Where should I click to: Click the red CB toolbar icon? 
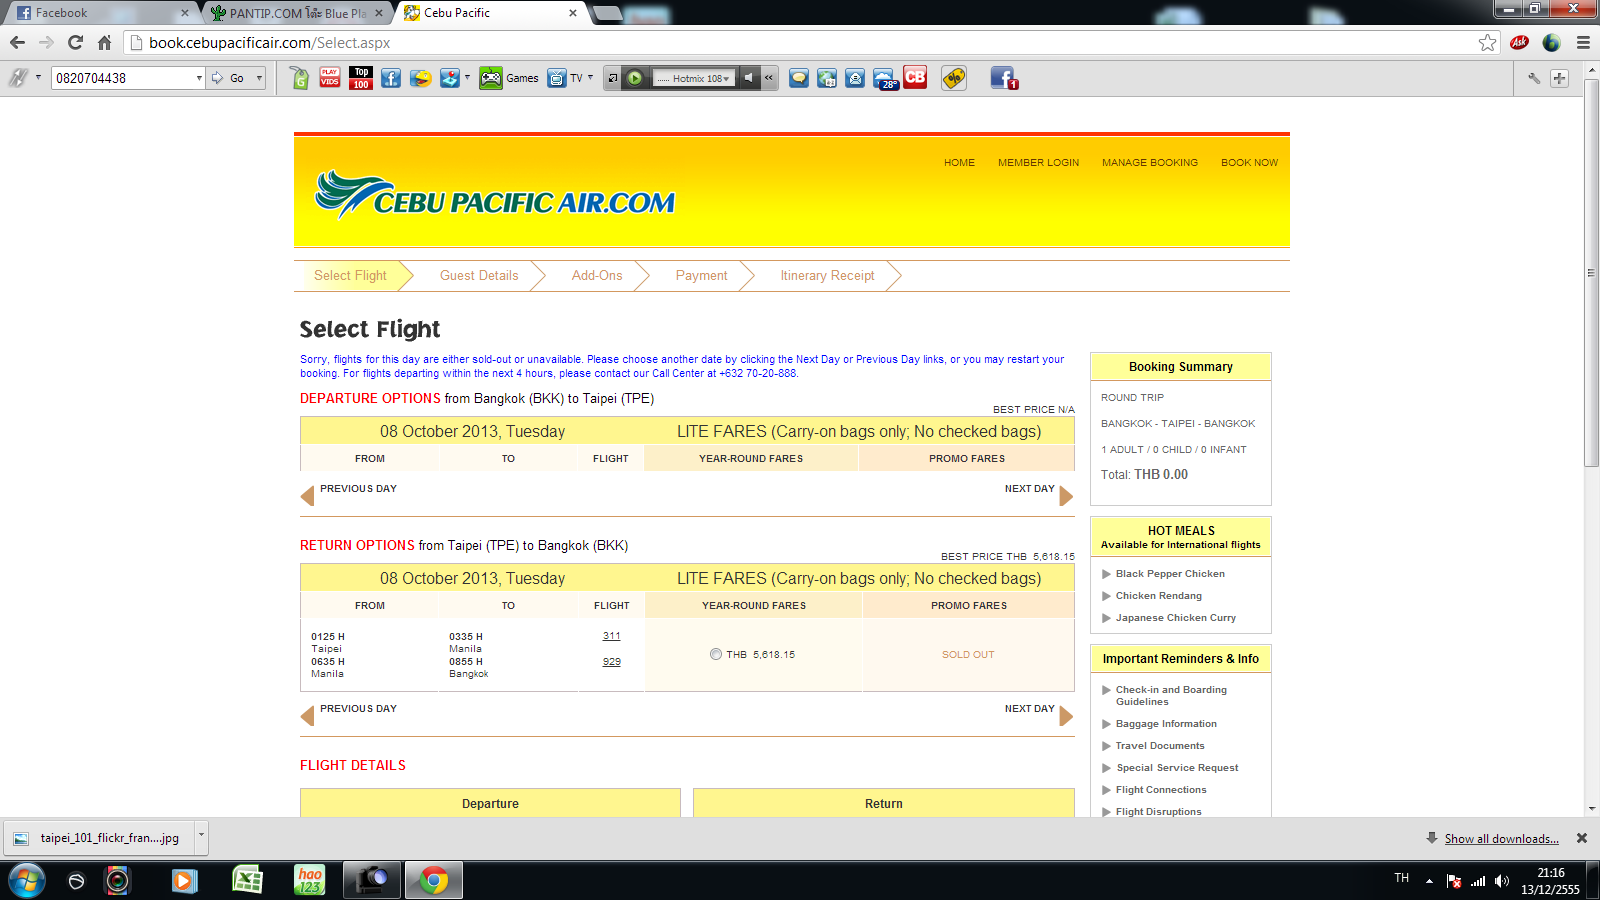[x=915, y=77]
